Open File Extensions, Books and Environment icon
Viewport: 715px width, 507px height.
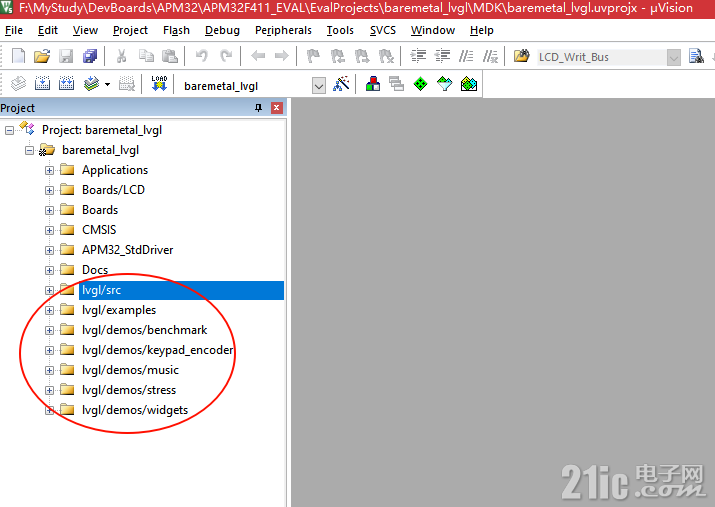pos(373,84)
